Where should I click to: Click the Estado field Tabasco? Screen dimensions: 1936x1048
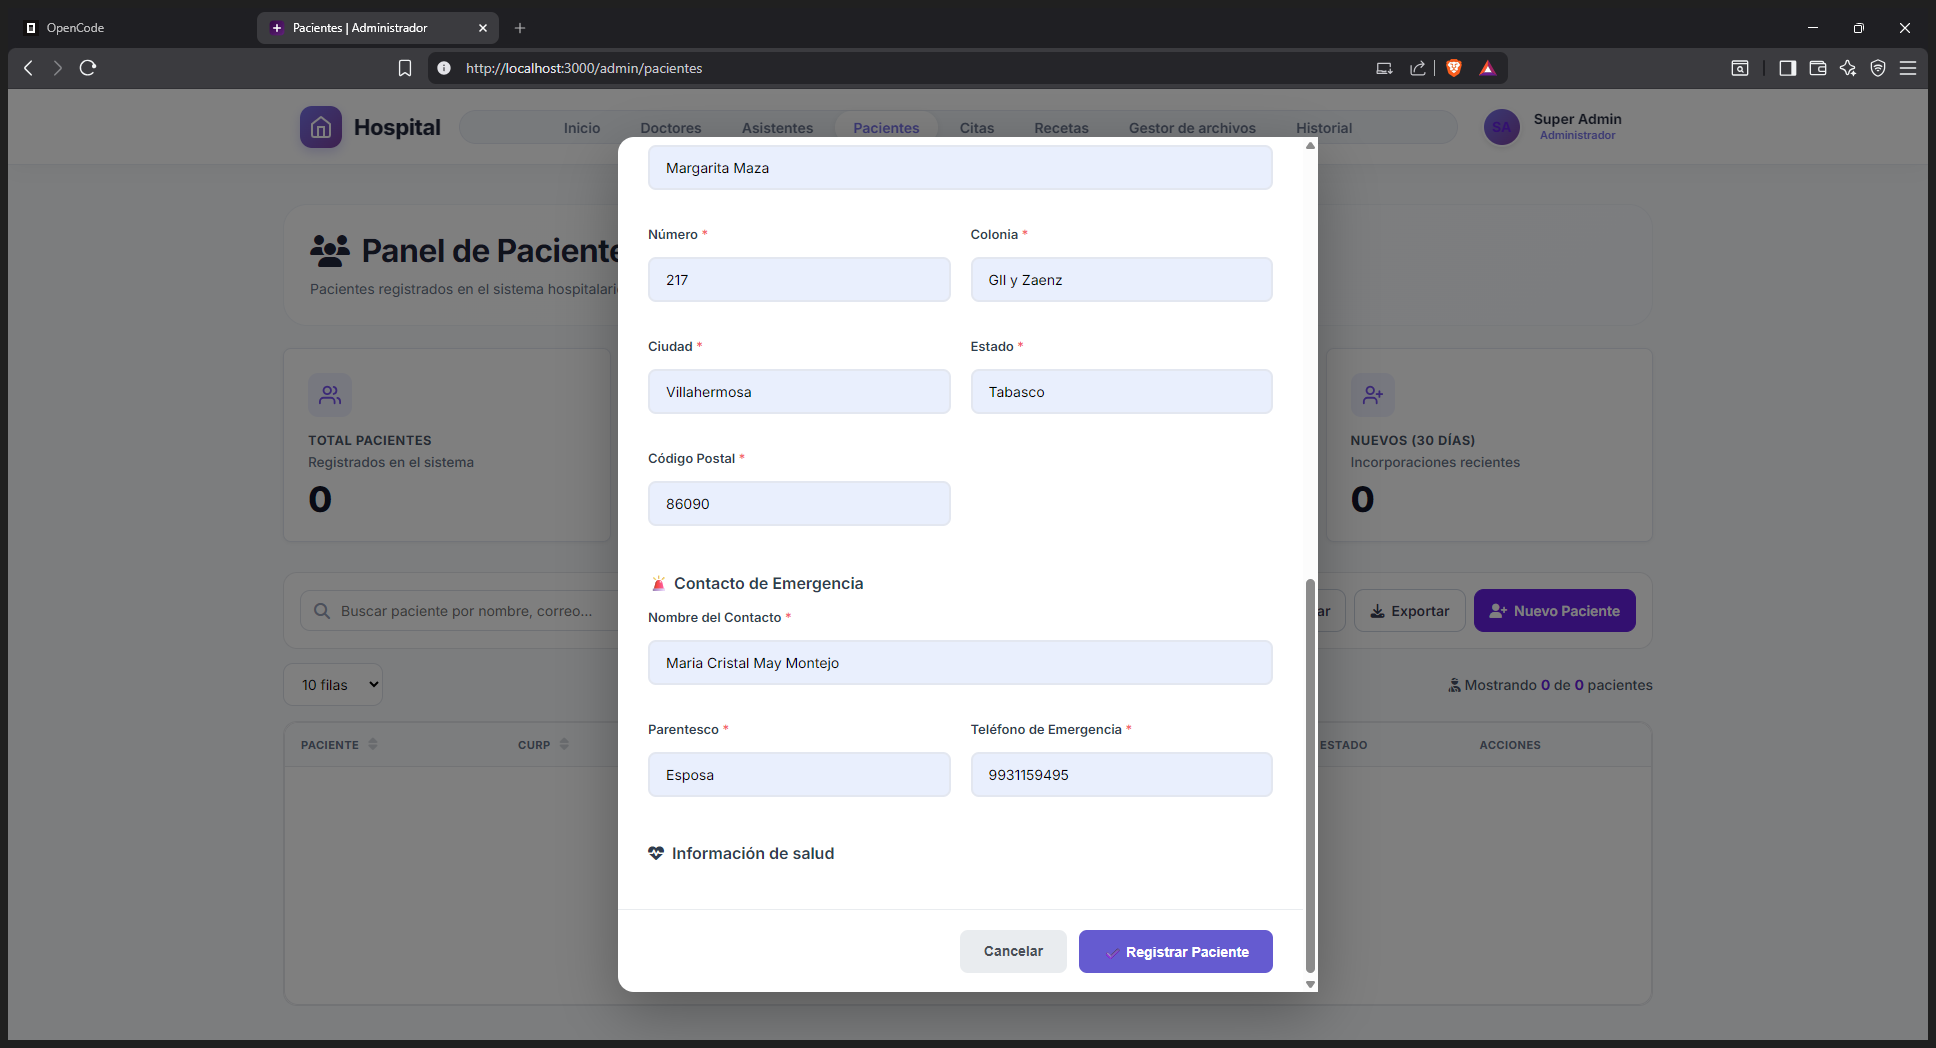click(1122, 392)
